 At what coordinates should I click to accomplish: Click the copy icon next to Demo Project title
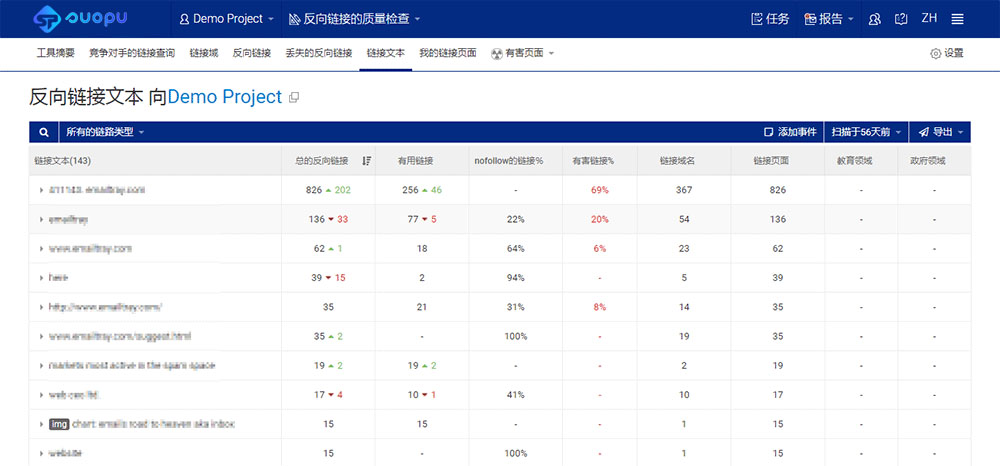(293, 98)
